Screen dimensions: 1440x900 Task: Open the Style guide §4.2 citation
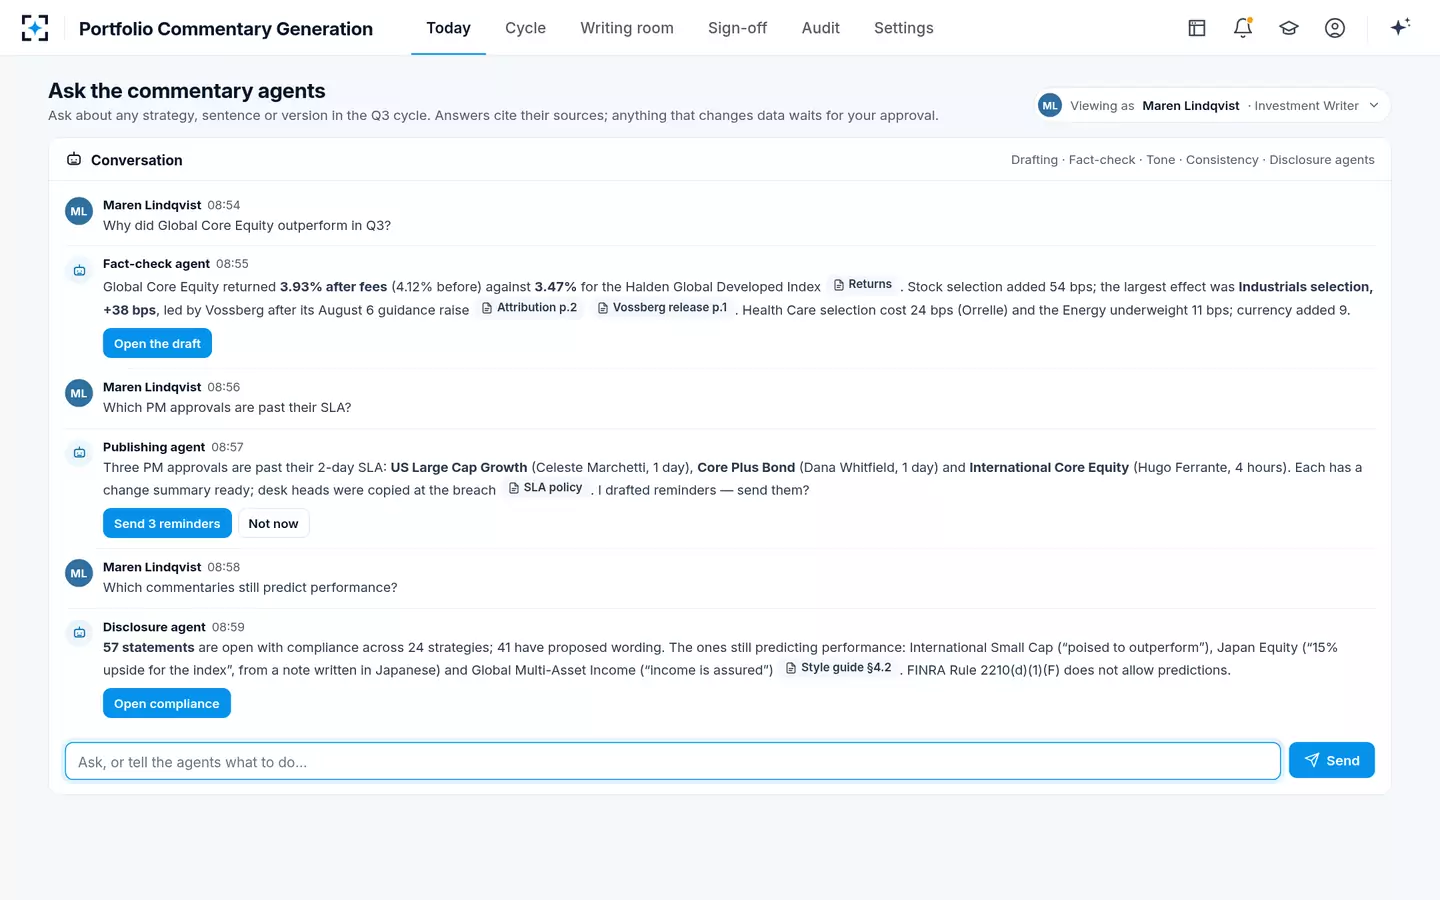coord(839,668)
